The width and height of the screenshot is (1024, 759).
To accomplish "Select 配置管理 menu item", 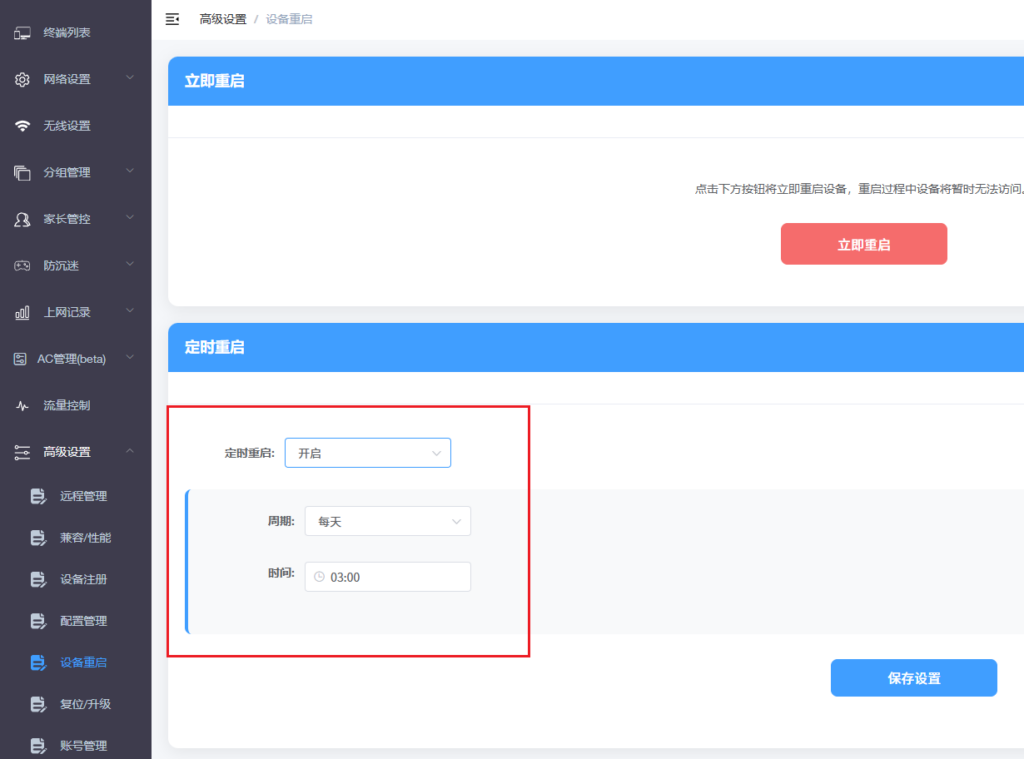I will [x=83, y=621].
